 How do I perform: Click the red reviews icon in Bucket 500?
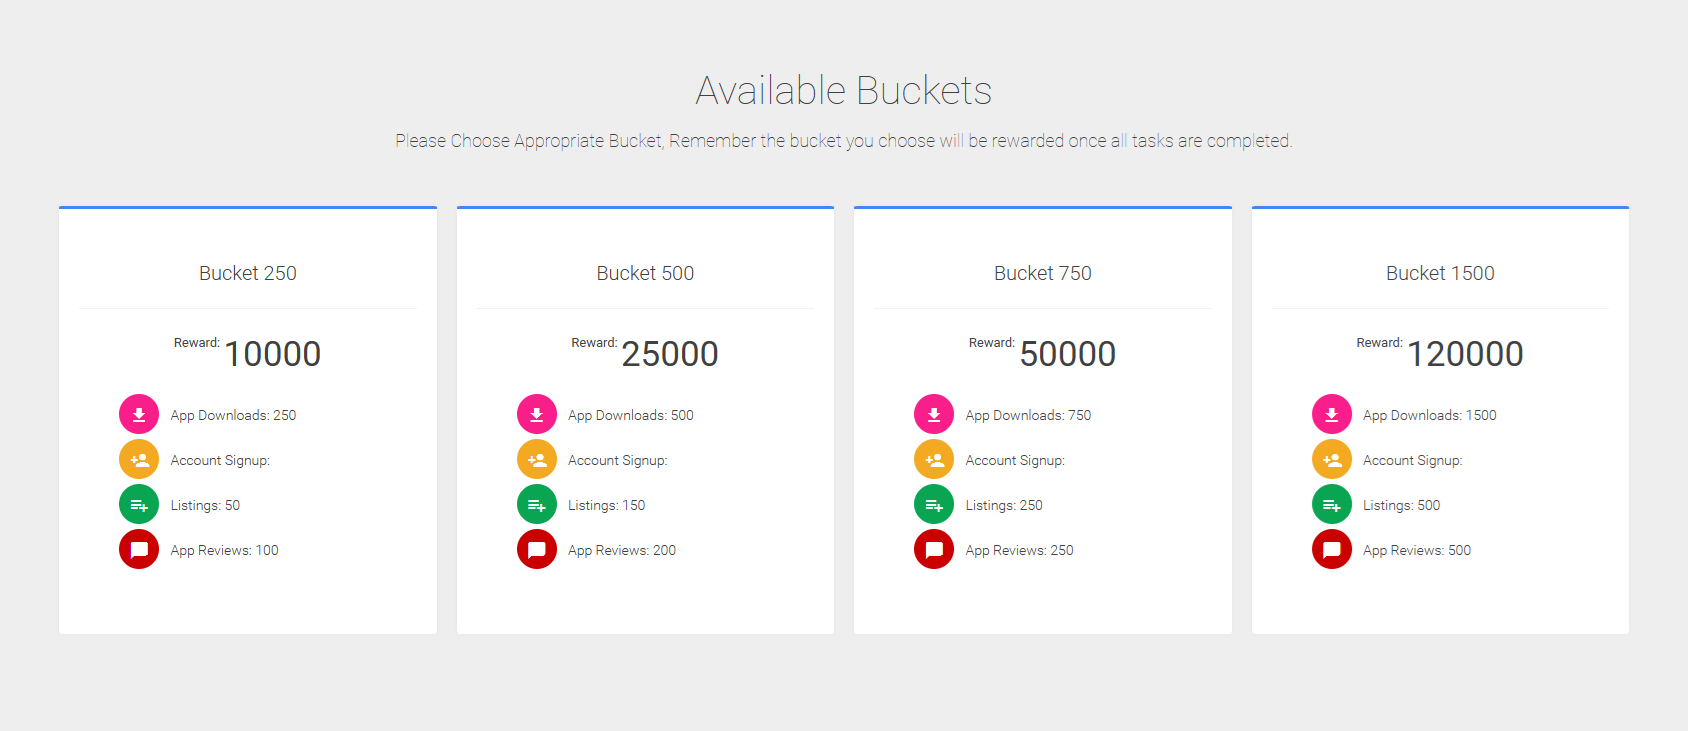(537, 550)
